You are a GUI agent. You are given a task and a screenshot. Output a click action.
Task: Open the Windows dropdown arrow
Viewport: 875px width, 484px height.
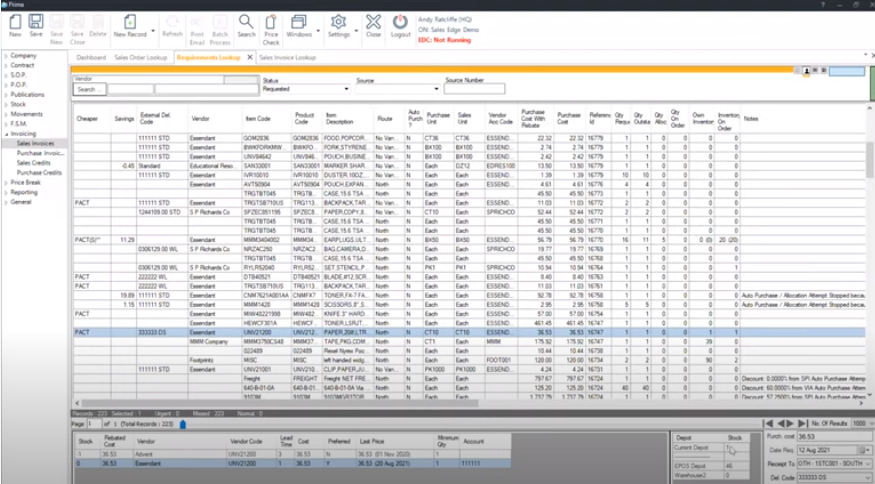[x=318, y=31]
